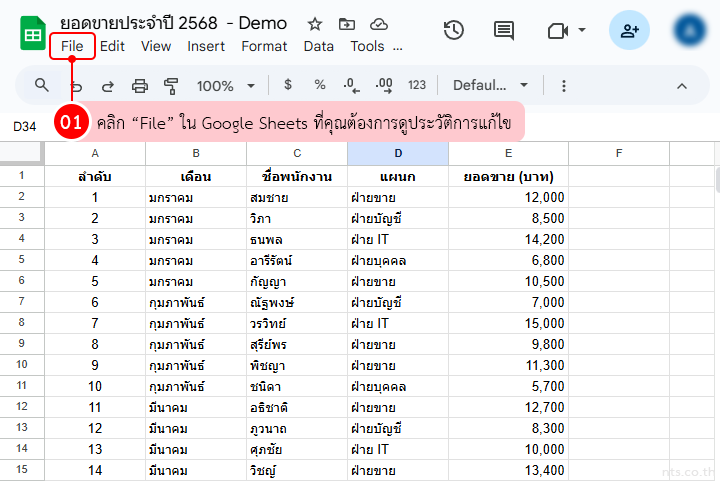Viewport: 720px width, 481px height.
Task: Click the move to folder icon
Action: 346,24
